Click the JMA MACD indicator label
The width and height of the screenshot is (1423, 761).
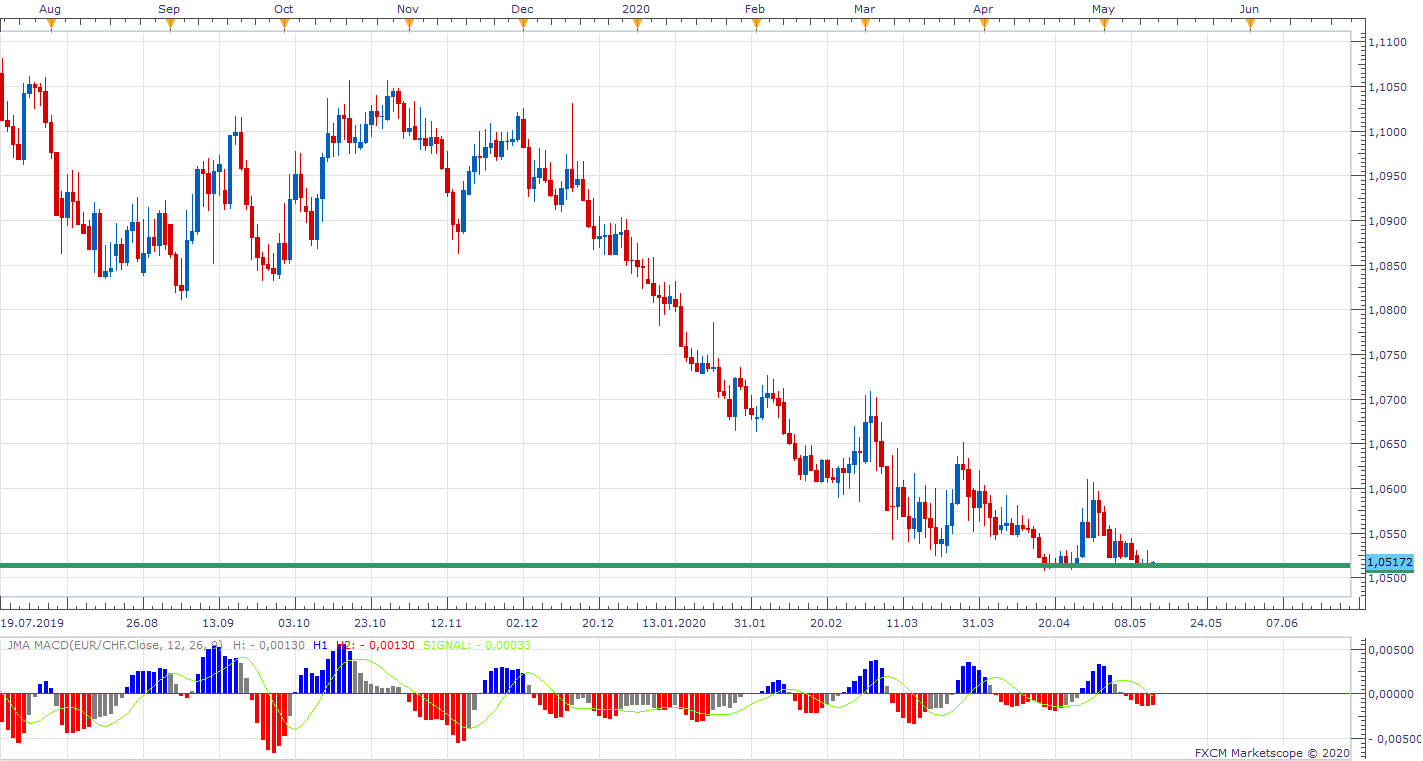[115, 645]
